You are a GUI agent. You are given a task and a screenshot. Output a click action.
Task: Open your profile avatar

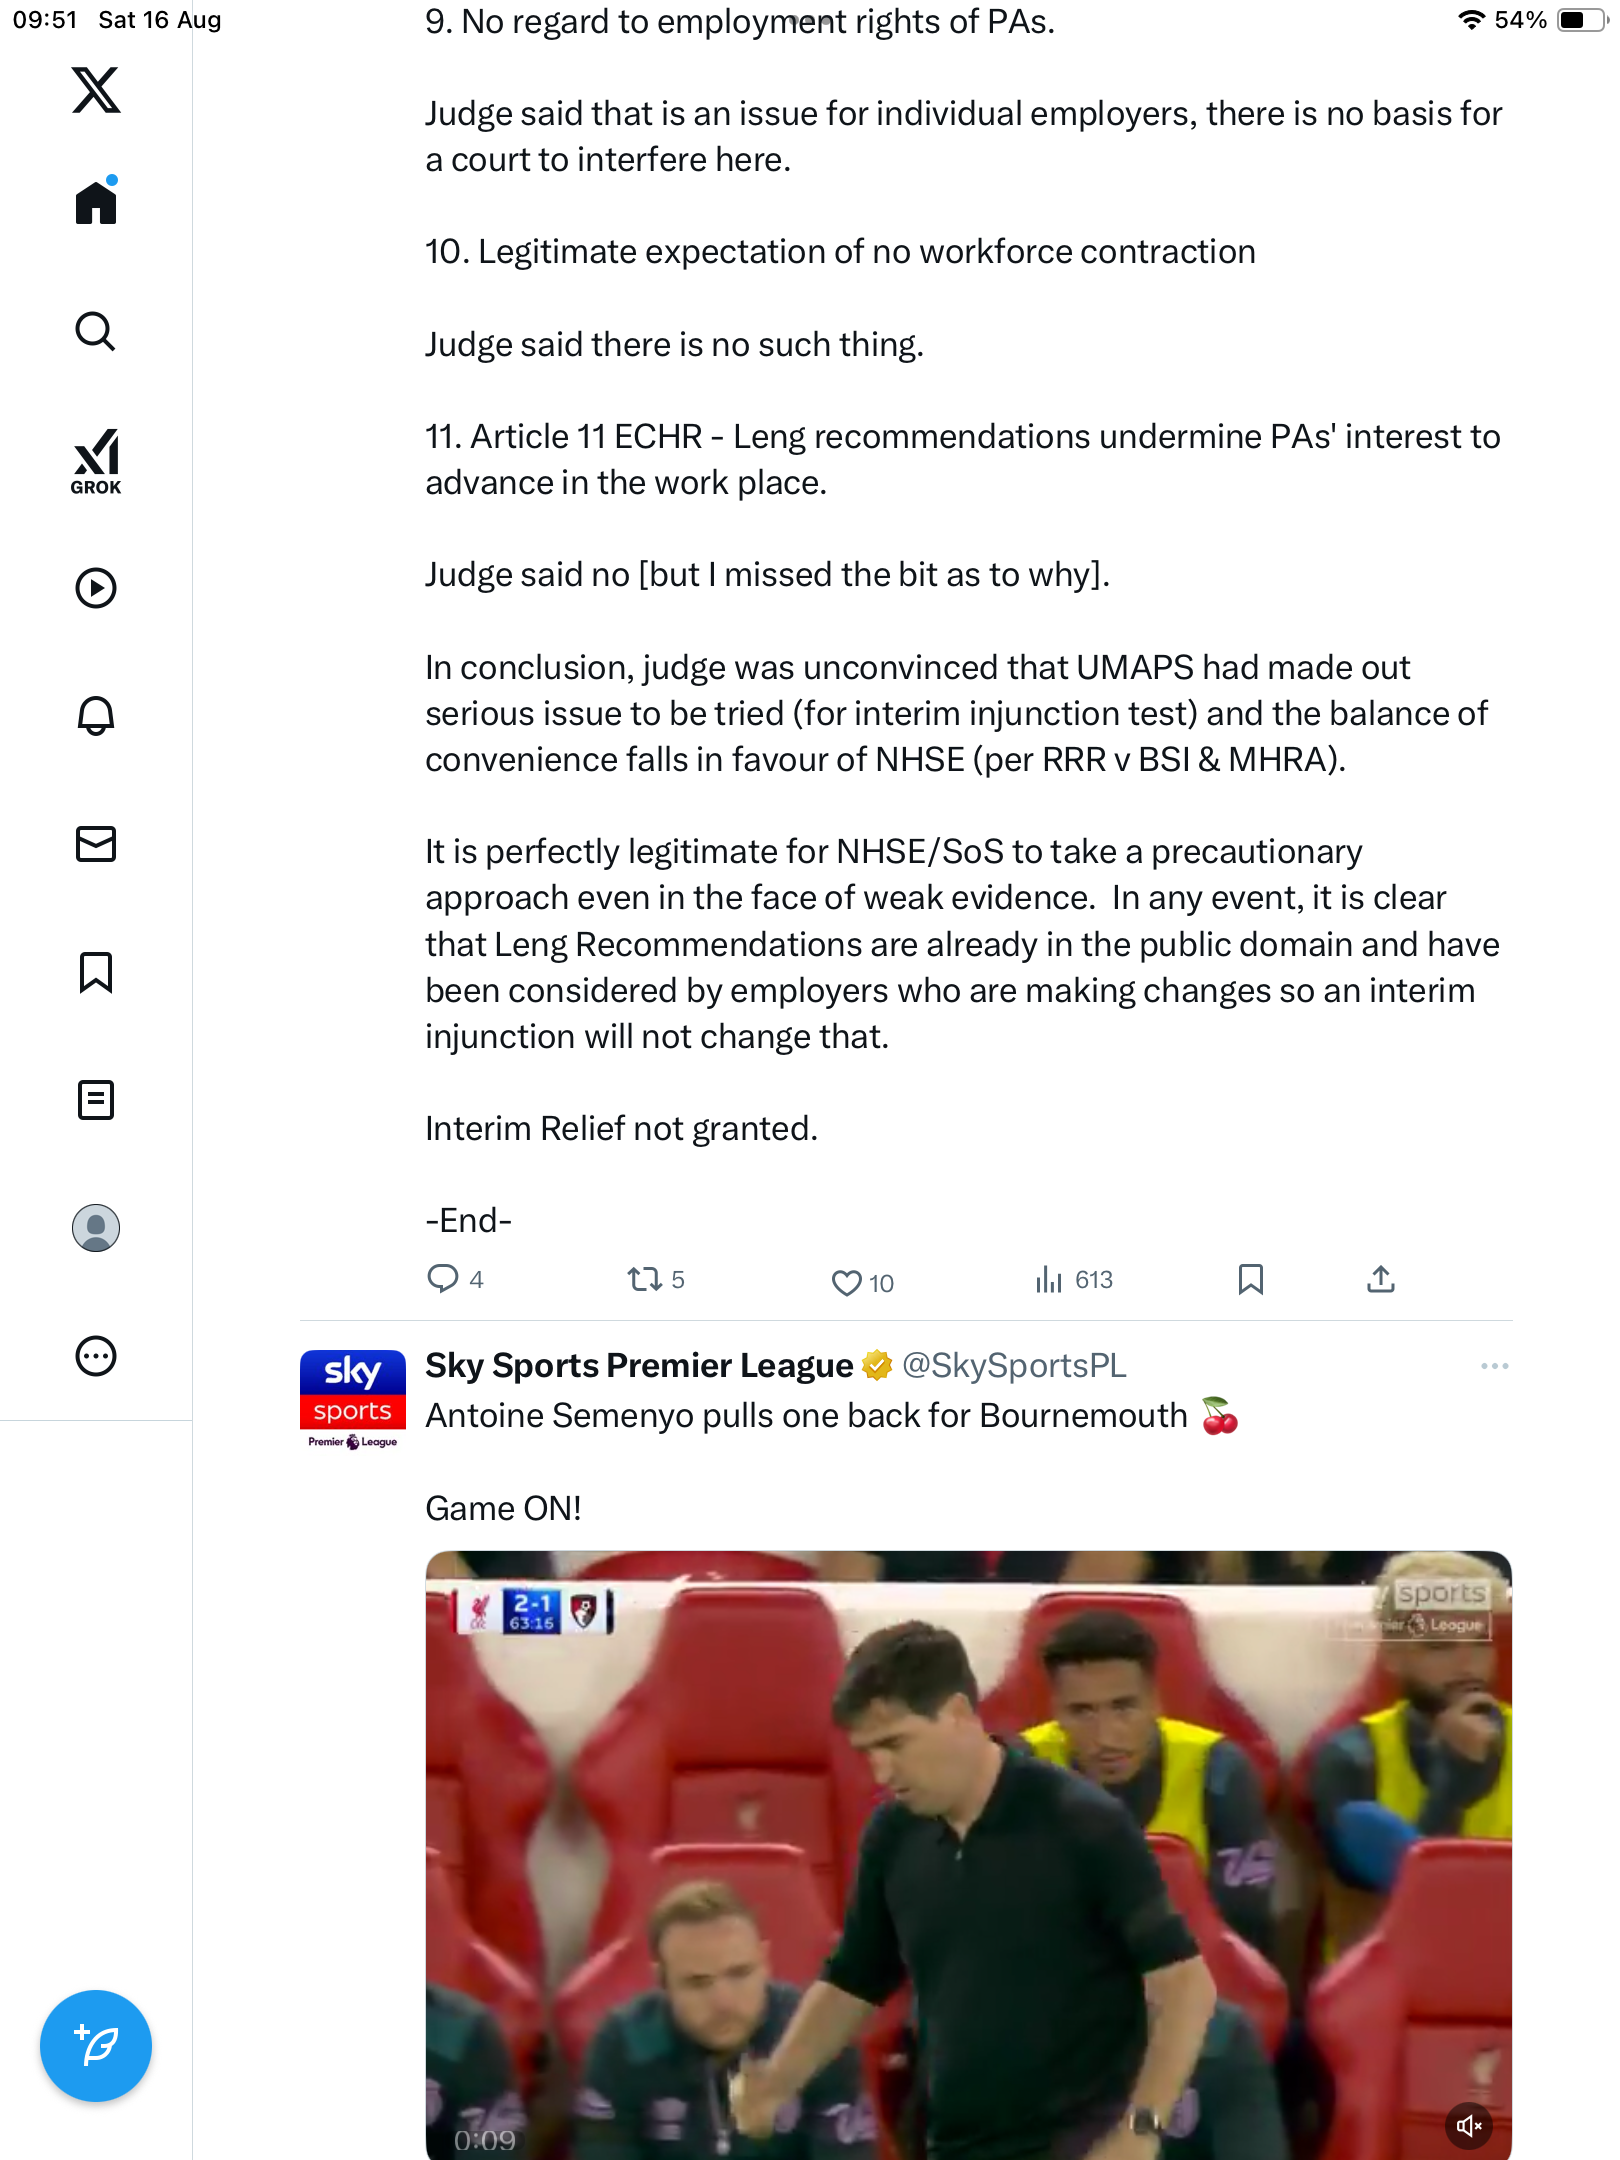point(96,1228)
